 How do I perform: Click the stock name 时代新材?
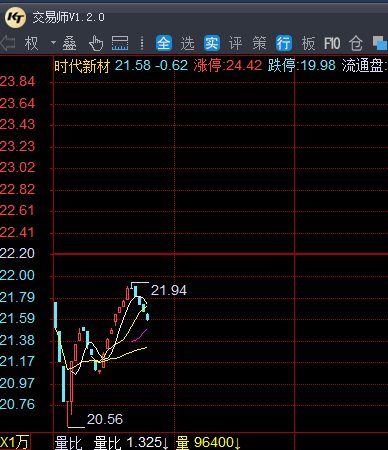pos(82,66)
